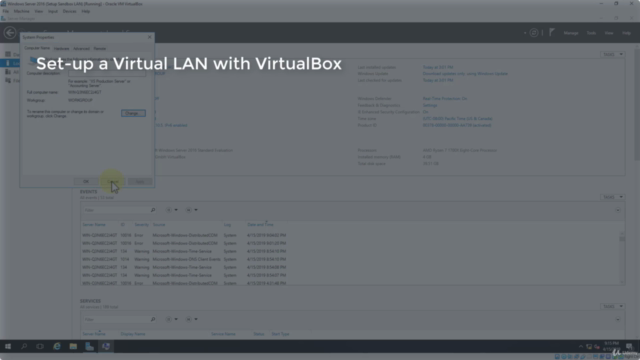
Task: Open the VirtualBox Input menu
Action: (x=53, y=11)
